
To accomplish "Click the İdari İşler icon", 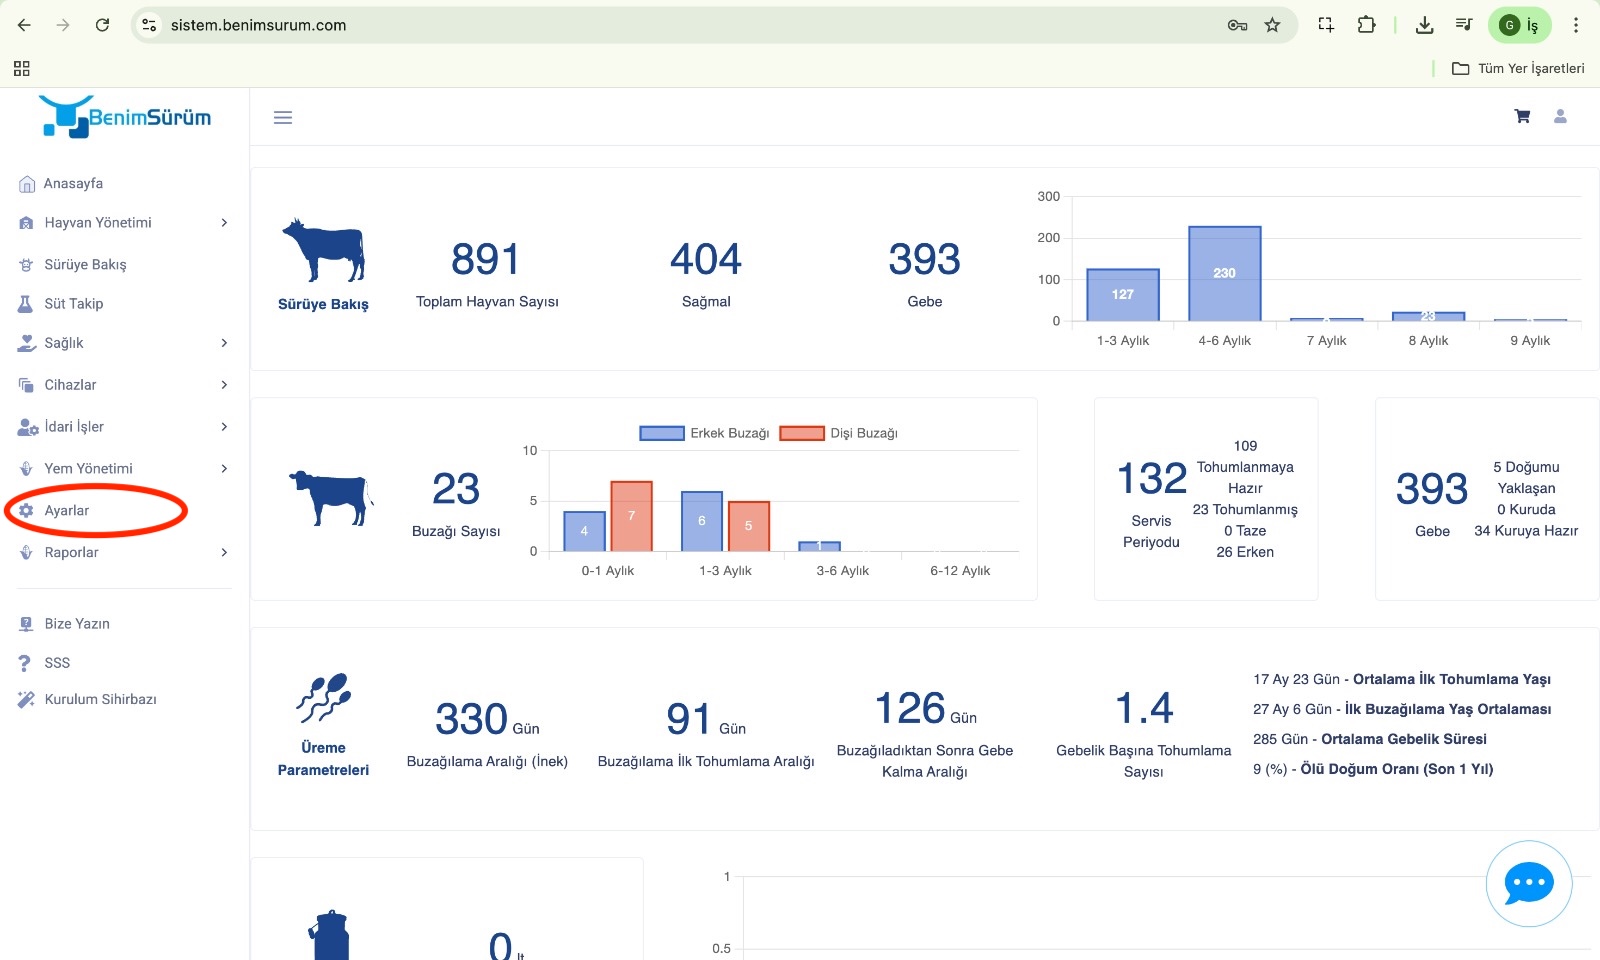I will [x=28, y=427].
